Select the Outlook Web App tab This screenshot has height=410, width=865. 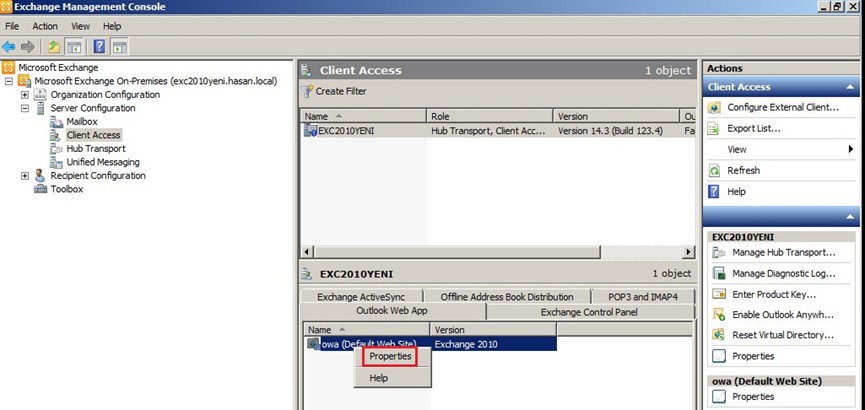pyautogui.click(x=392, y=311)
